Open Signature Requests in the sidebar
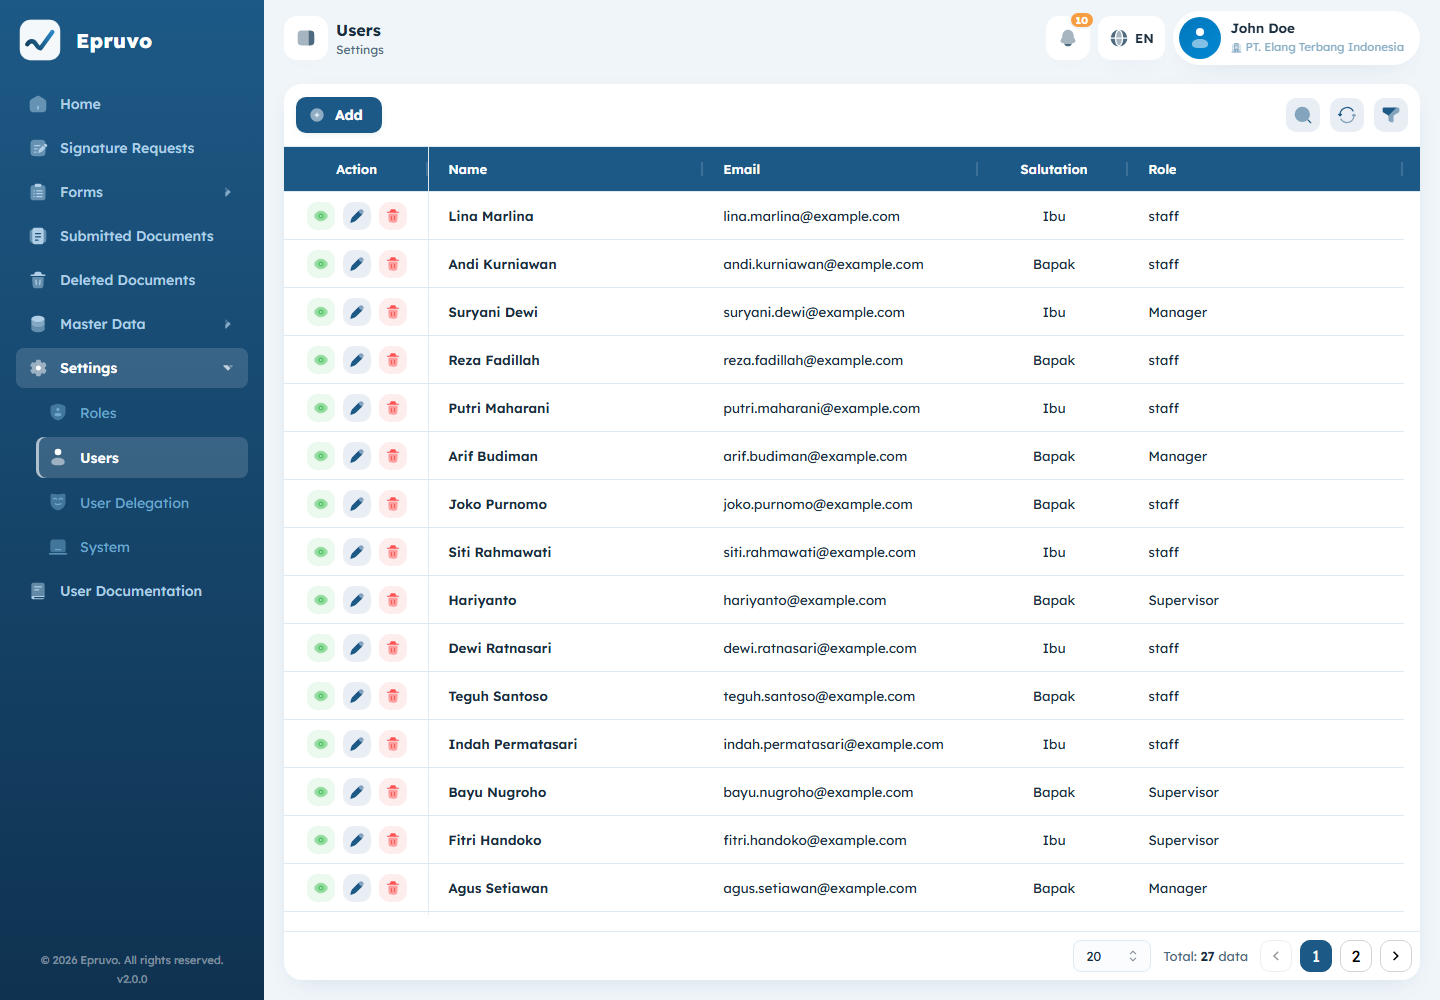Image resolution: width=1440 pixels, height=1000 pixels. click(x=132, y=148)
